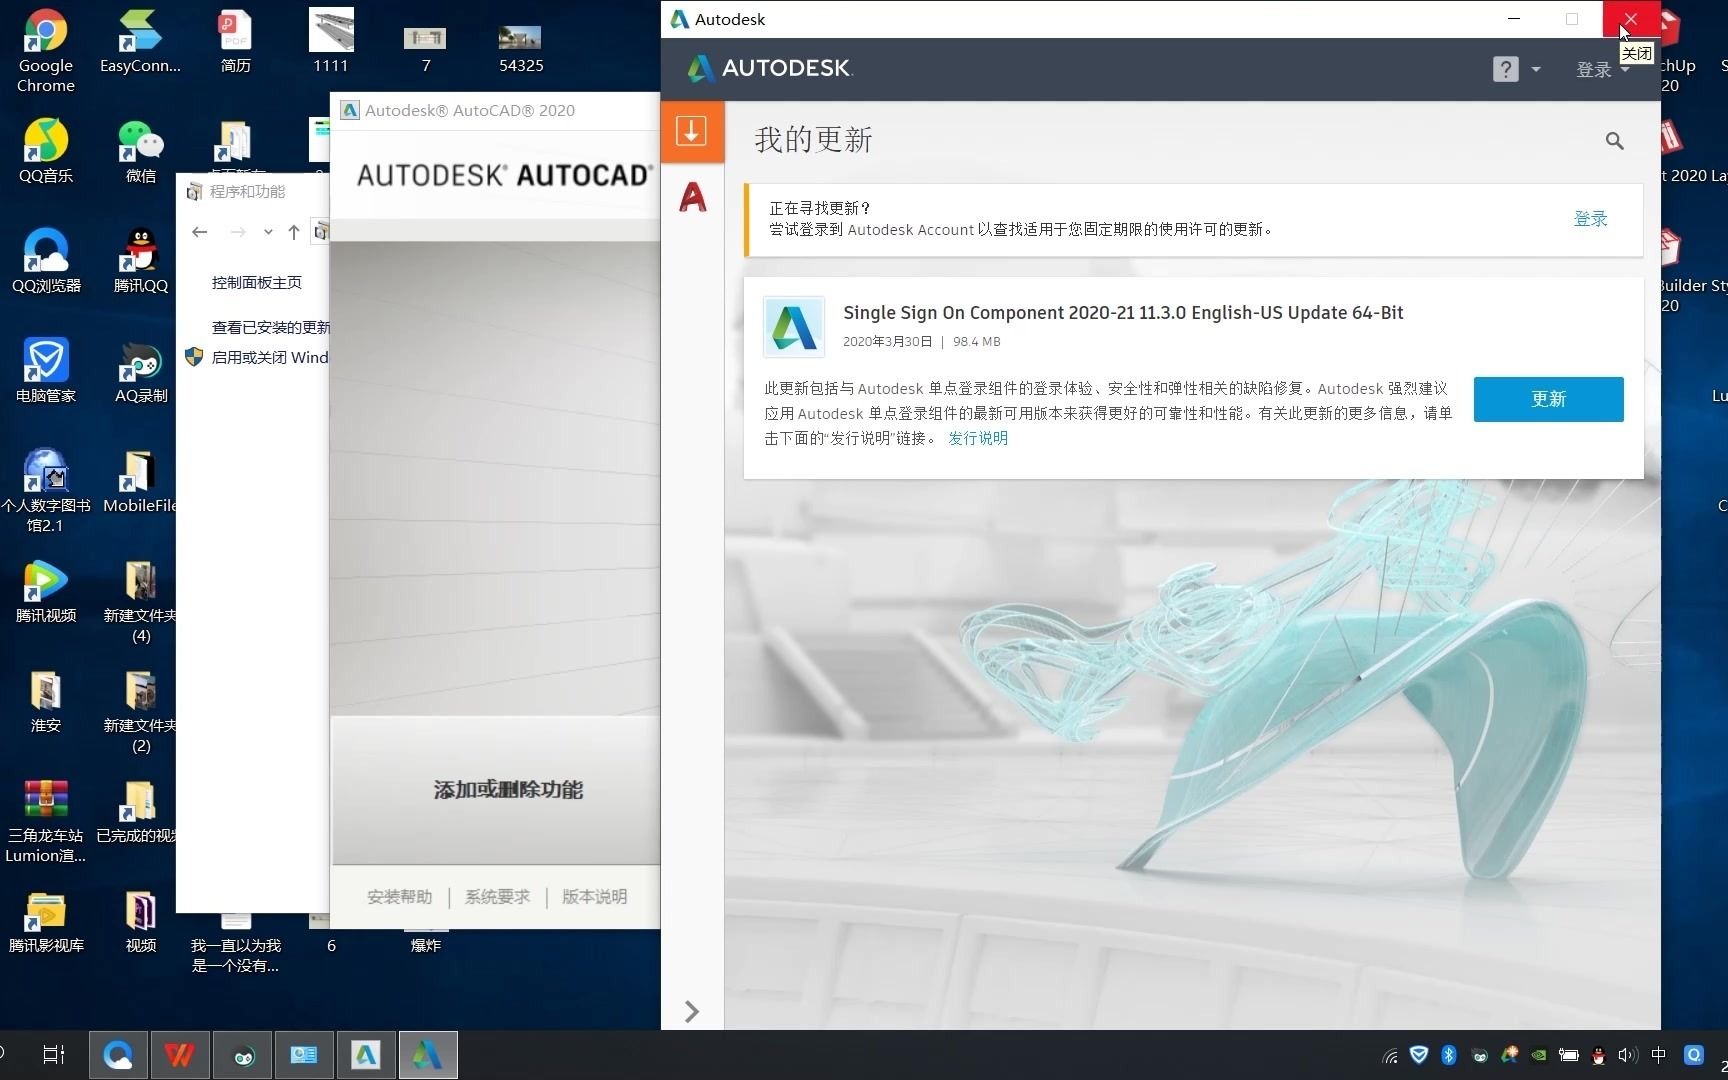1728x1080 pixels.
Task: Open 腾讯影视库 desktop shortcut
Action: (x=46, y=922)
